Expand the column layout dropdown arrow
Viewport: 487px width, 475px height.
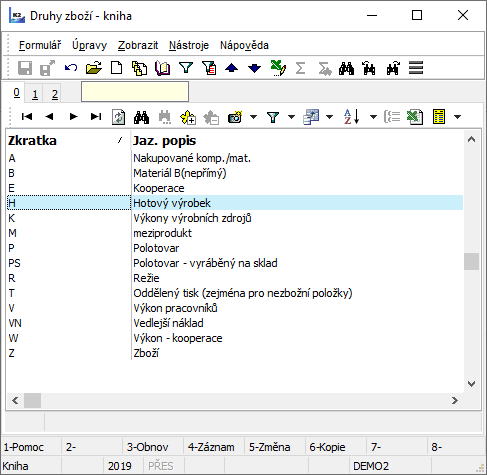[x=329, y=117]
